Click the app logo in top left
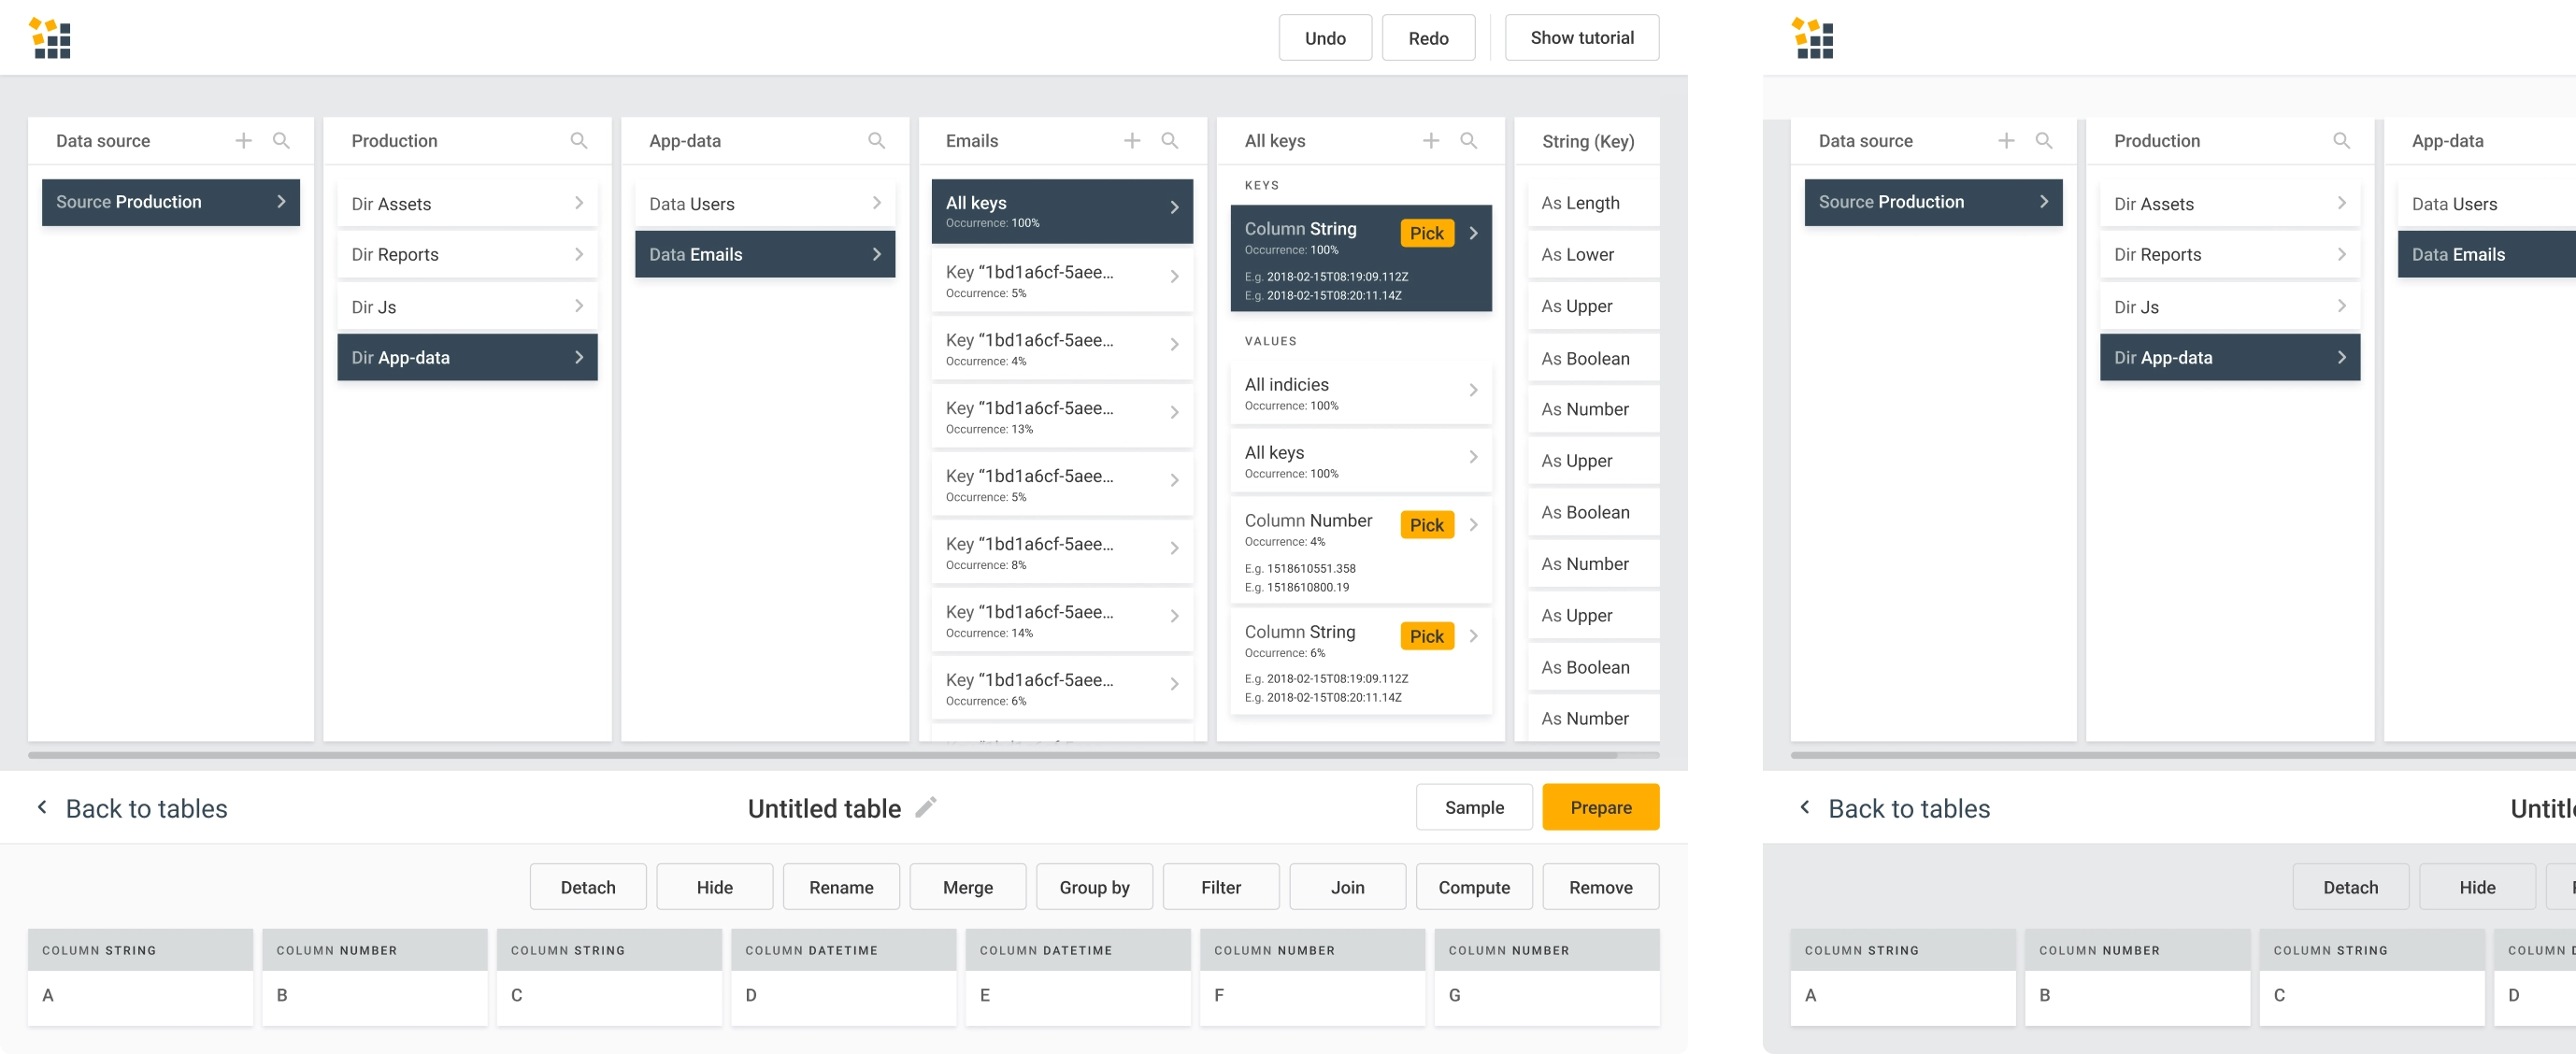The image size is (2576, 1054). [50, 38]
